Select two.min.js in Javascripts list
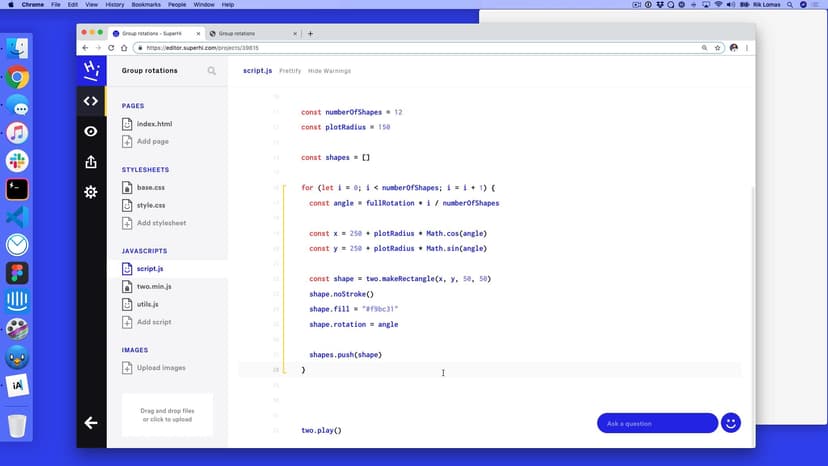Viewport: 828px width, 466px height. (x=156, y=286)
